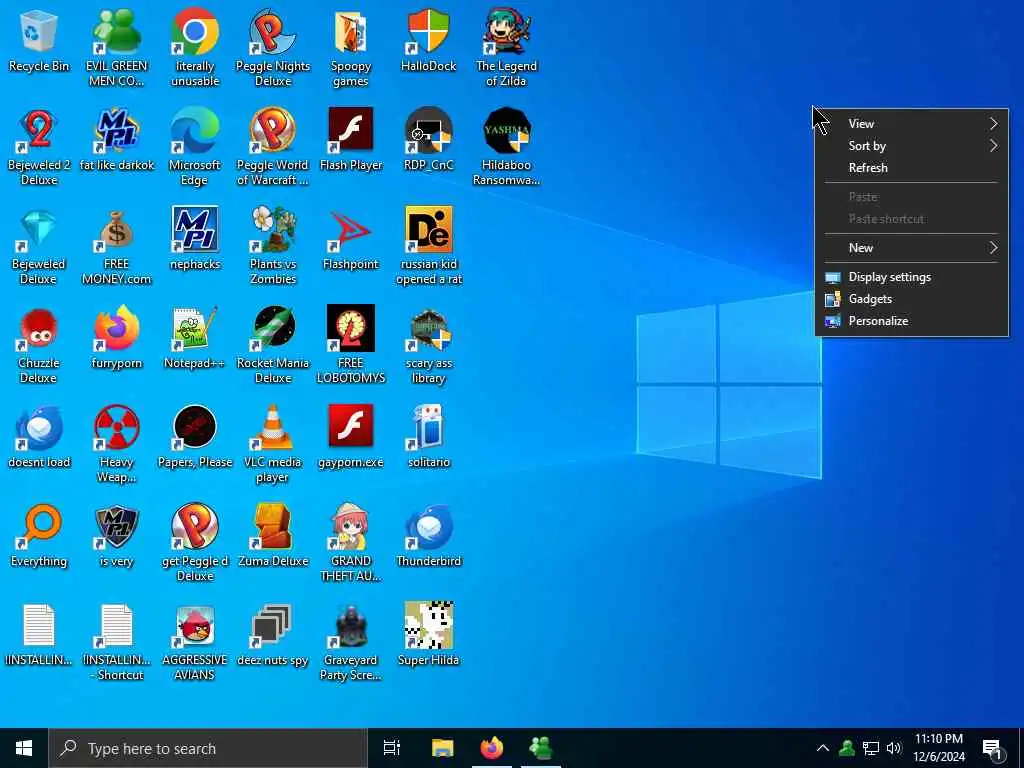Select the solitario icon
This screenshot has height=768, width=1024.
point(428,428)
